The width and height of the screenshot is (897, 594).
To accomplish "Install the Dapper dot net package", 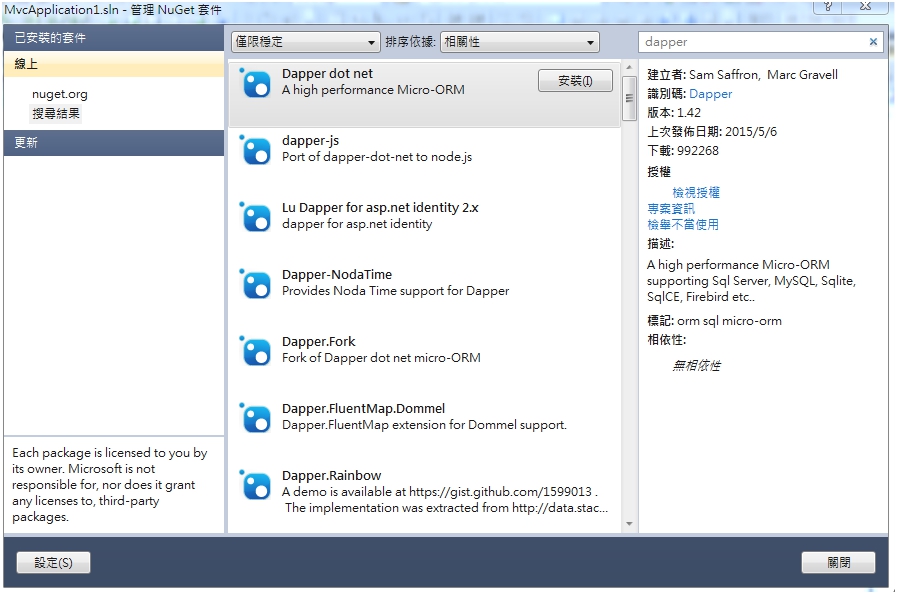I will click(575, 81).
